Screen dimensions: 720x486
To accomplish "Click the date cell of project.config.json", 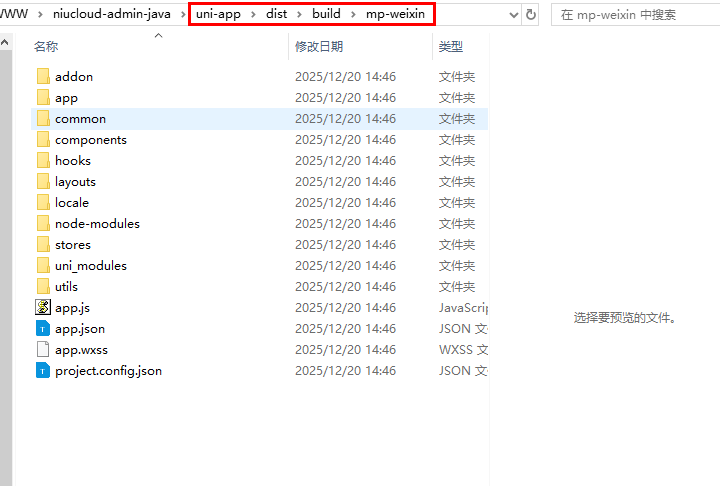I will click(345, 371).
